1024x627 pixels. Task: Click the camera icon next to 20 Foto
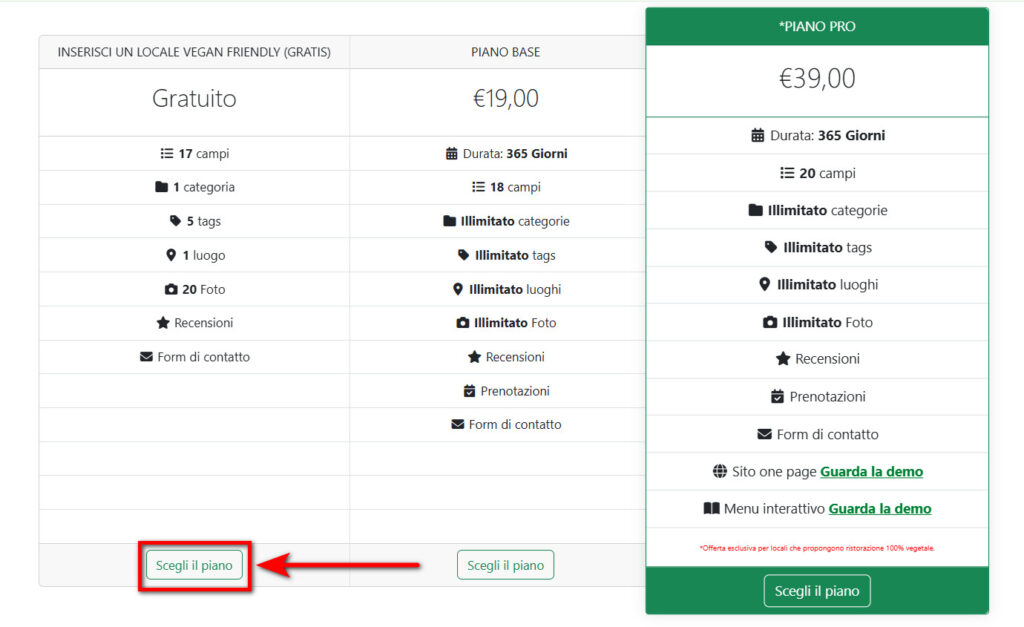pos(171,289)
